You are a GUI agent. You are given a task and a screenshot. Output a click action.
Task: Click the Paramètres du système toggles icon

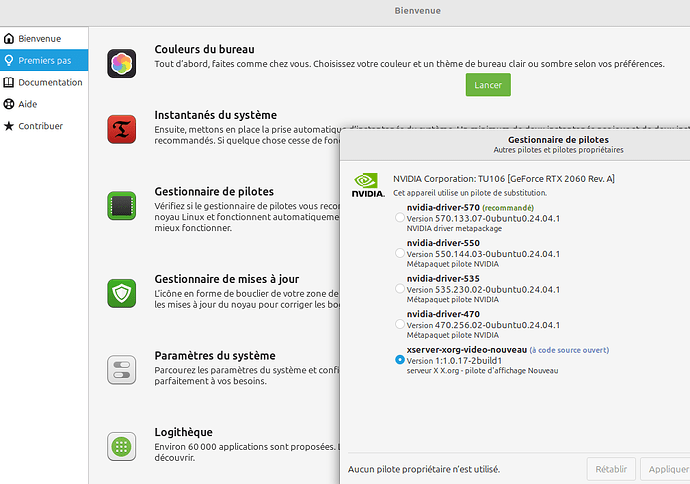(121, 370)
